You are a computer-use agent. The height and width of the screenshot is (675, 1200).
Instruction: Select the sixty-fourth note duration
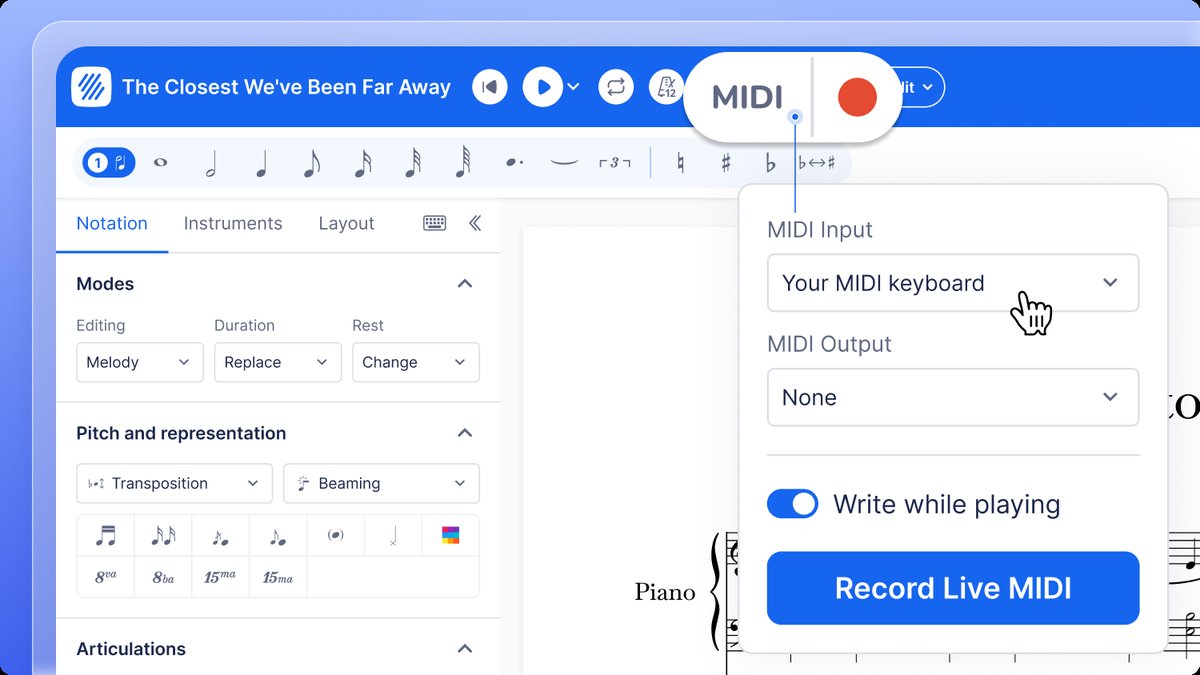point(463,162)
